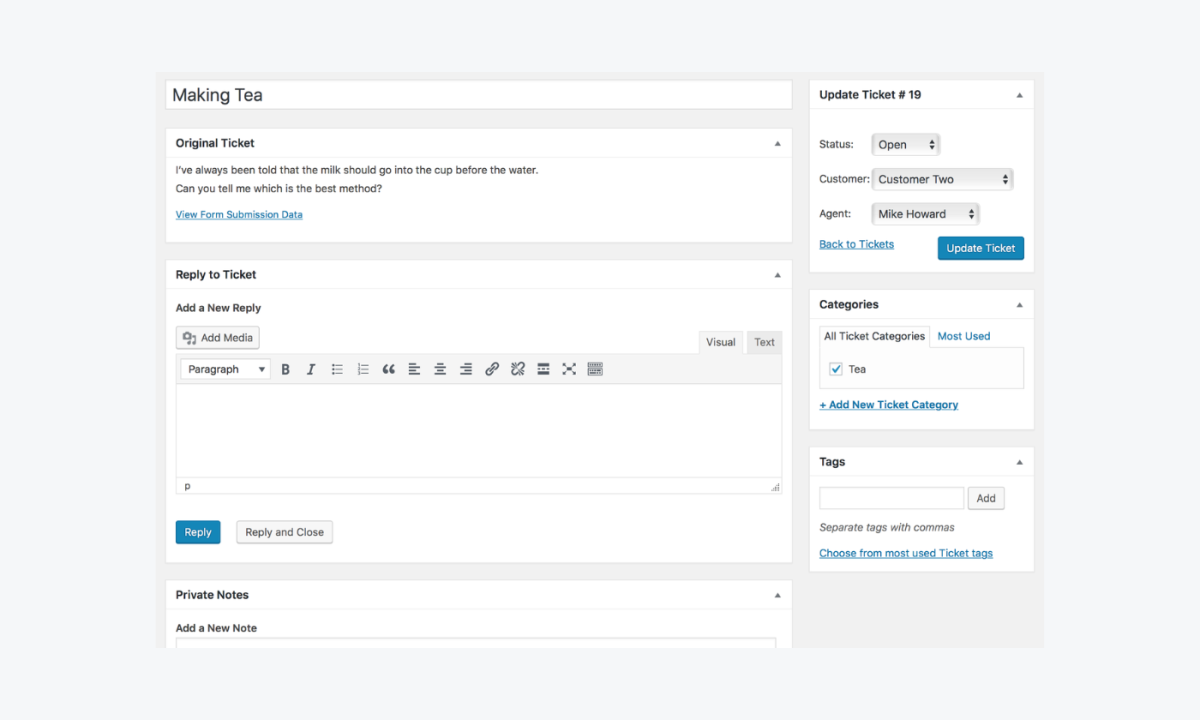Collapse the Tags panel
The height and width of the screenshot is (720, 1200).
point(1019,461)
